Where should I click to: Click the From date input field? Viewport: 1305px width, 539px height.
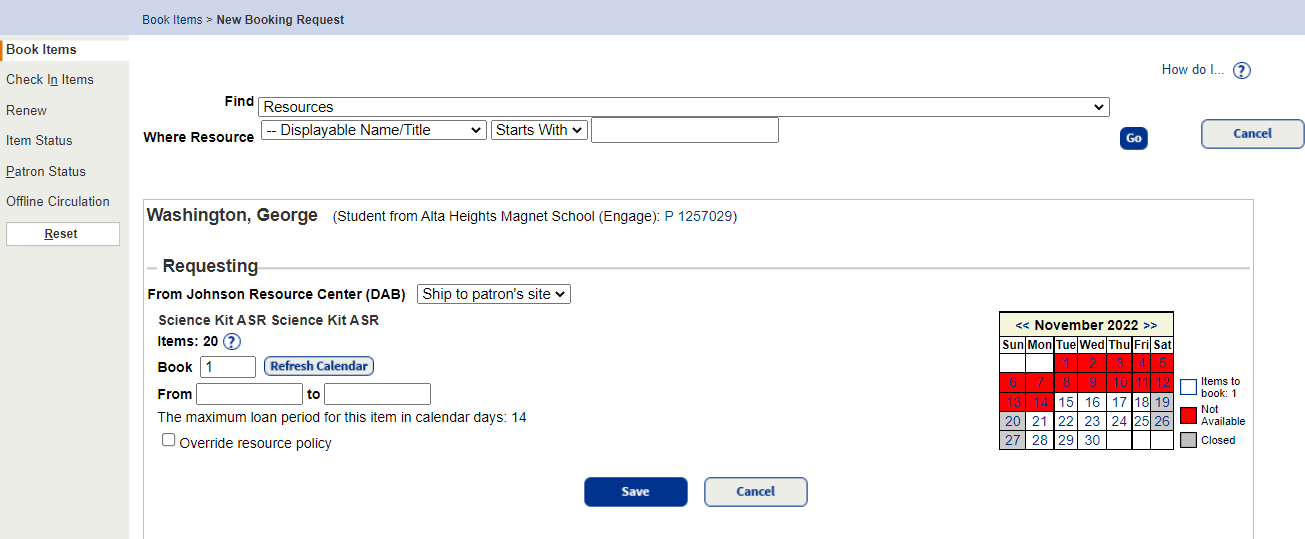coord(249,394)
